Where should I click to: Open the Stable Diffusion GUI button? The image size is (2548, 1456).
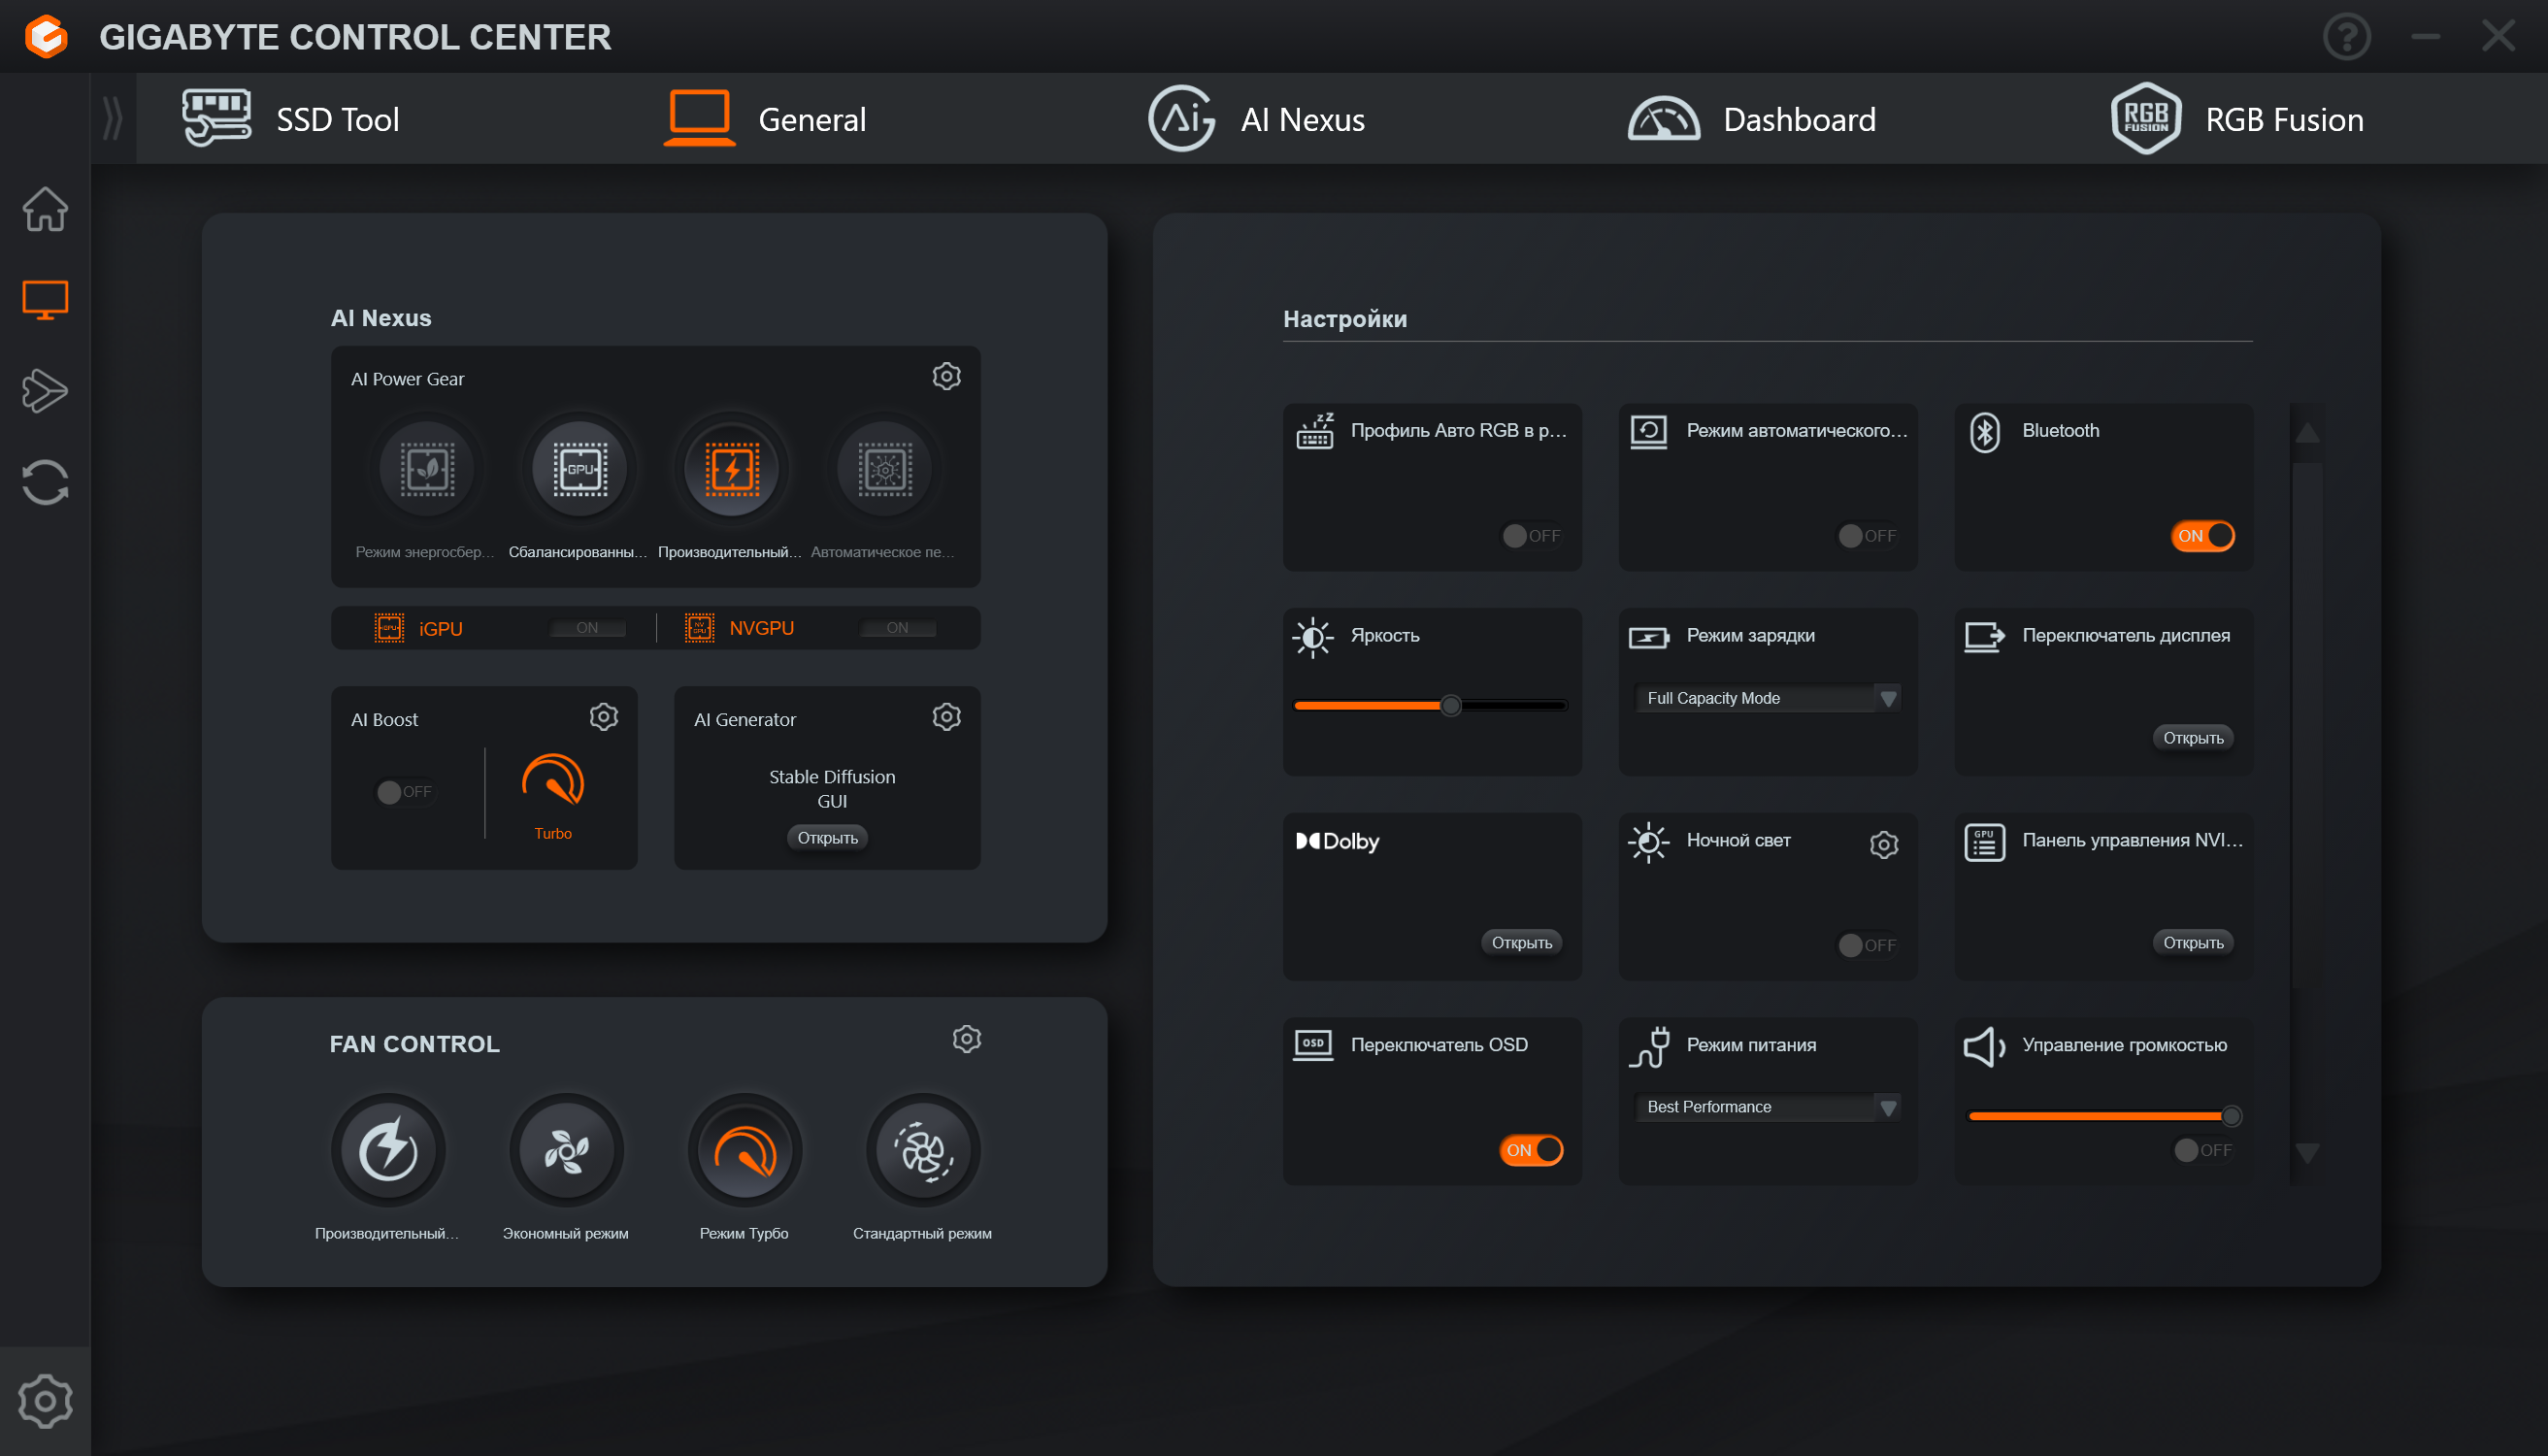pyautogui.click(x=827, y=838)
